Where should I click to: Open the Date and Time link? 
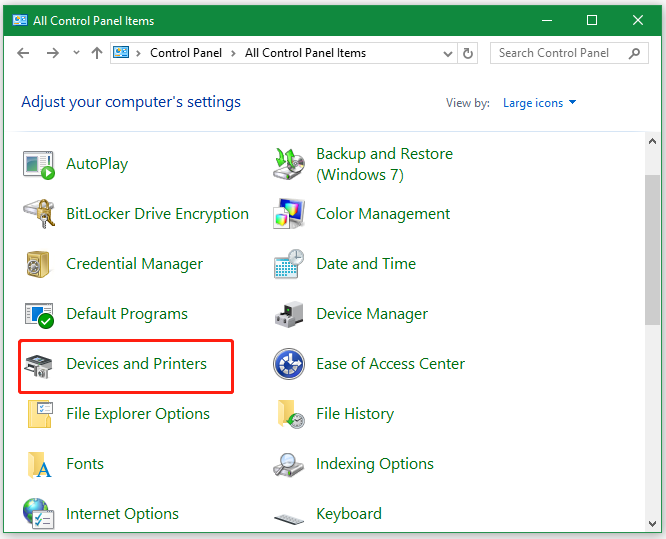point(366,264)
